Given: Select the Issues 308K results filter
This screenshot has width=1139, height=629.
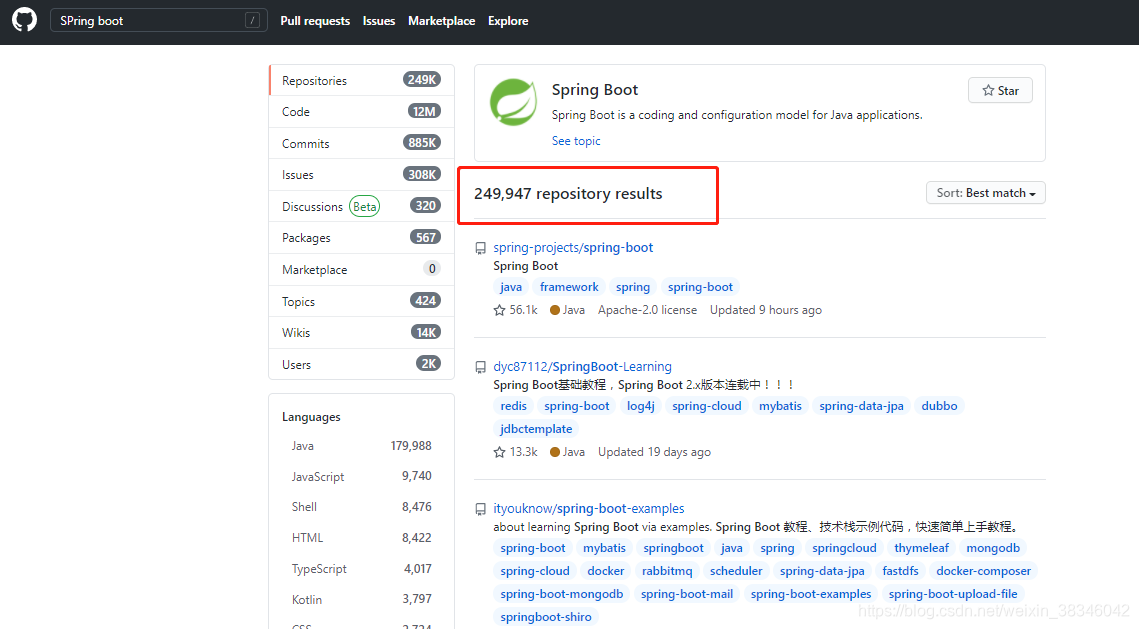Looking at the screenshot, I should pyautogui.click(x=362, y=174).
